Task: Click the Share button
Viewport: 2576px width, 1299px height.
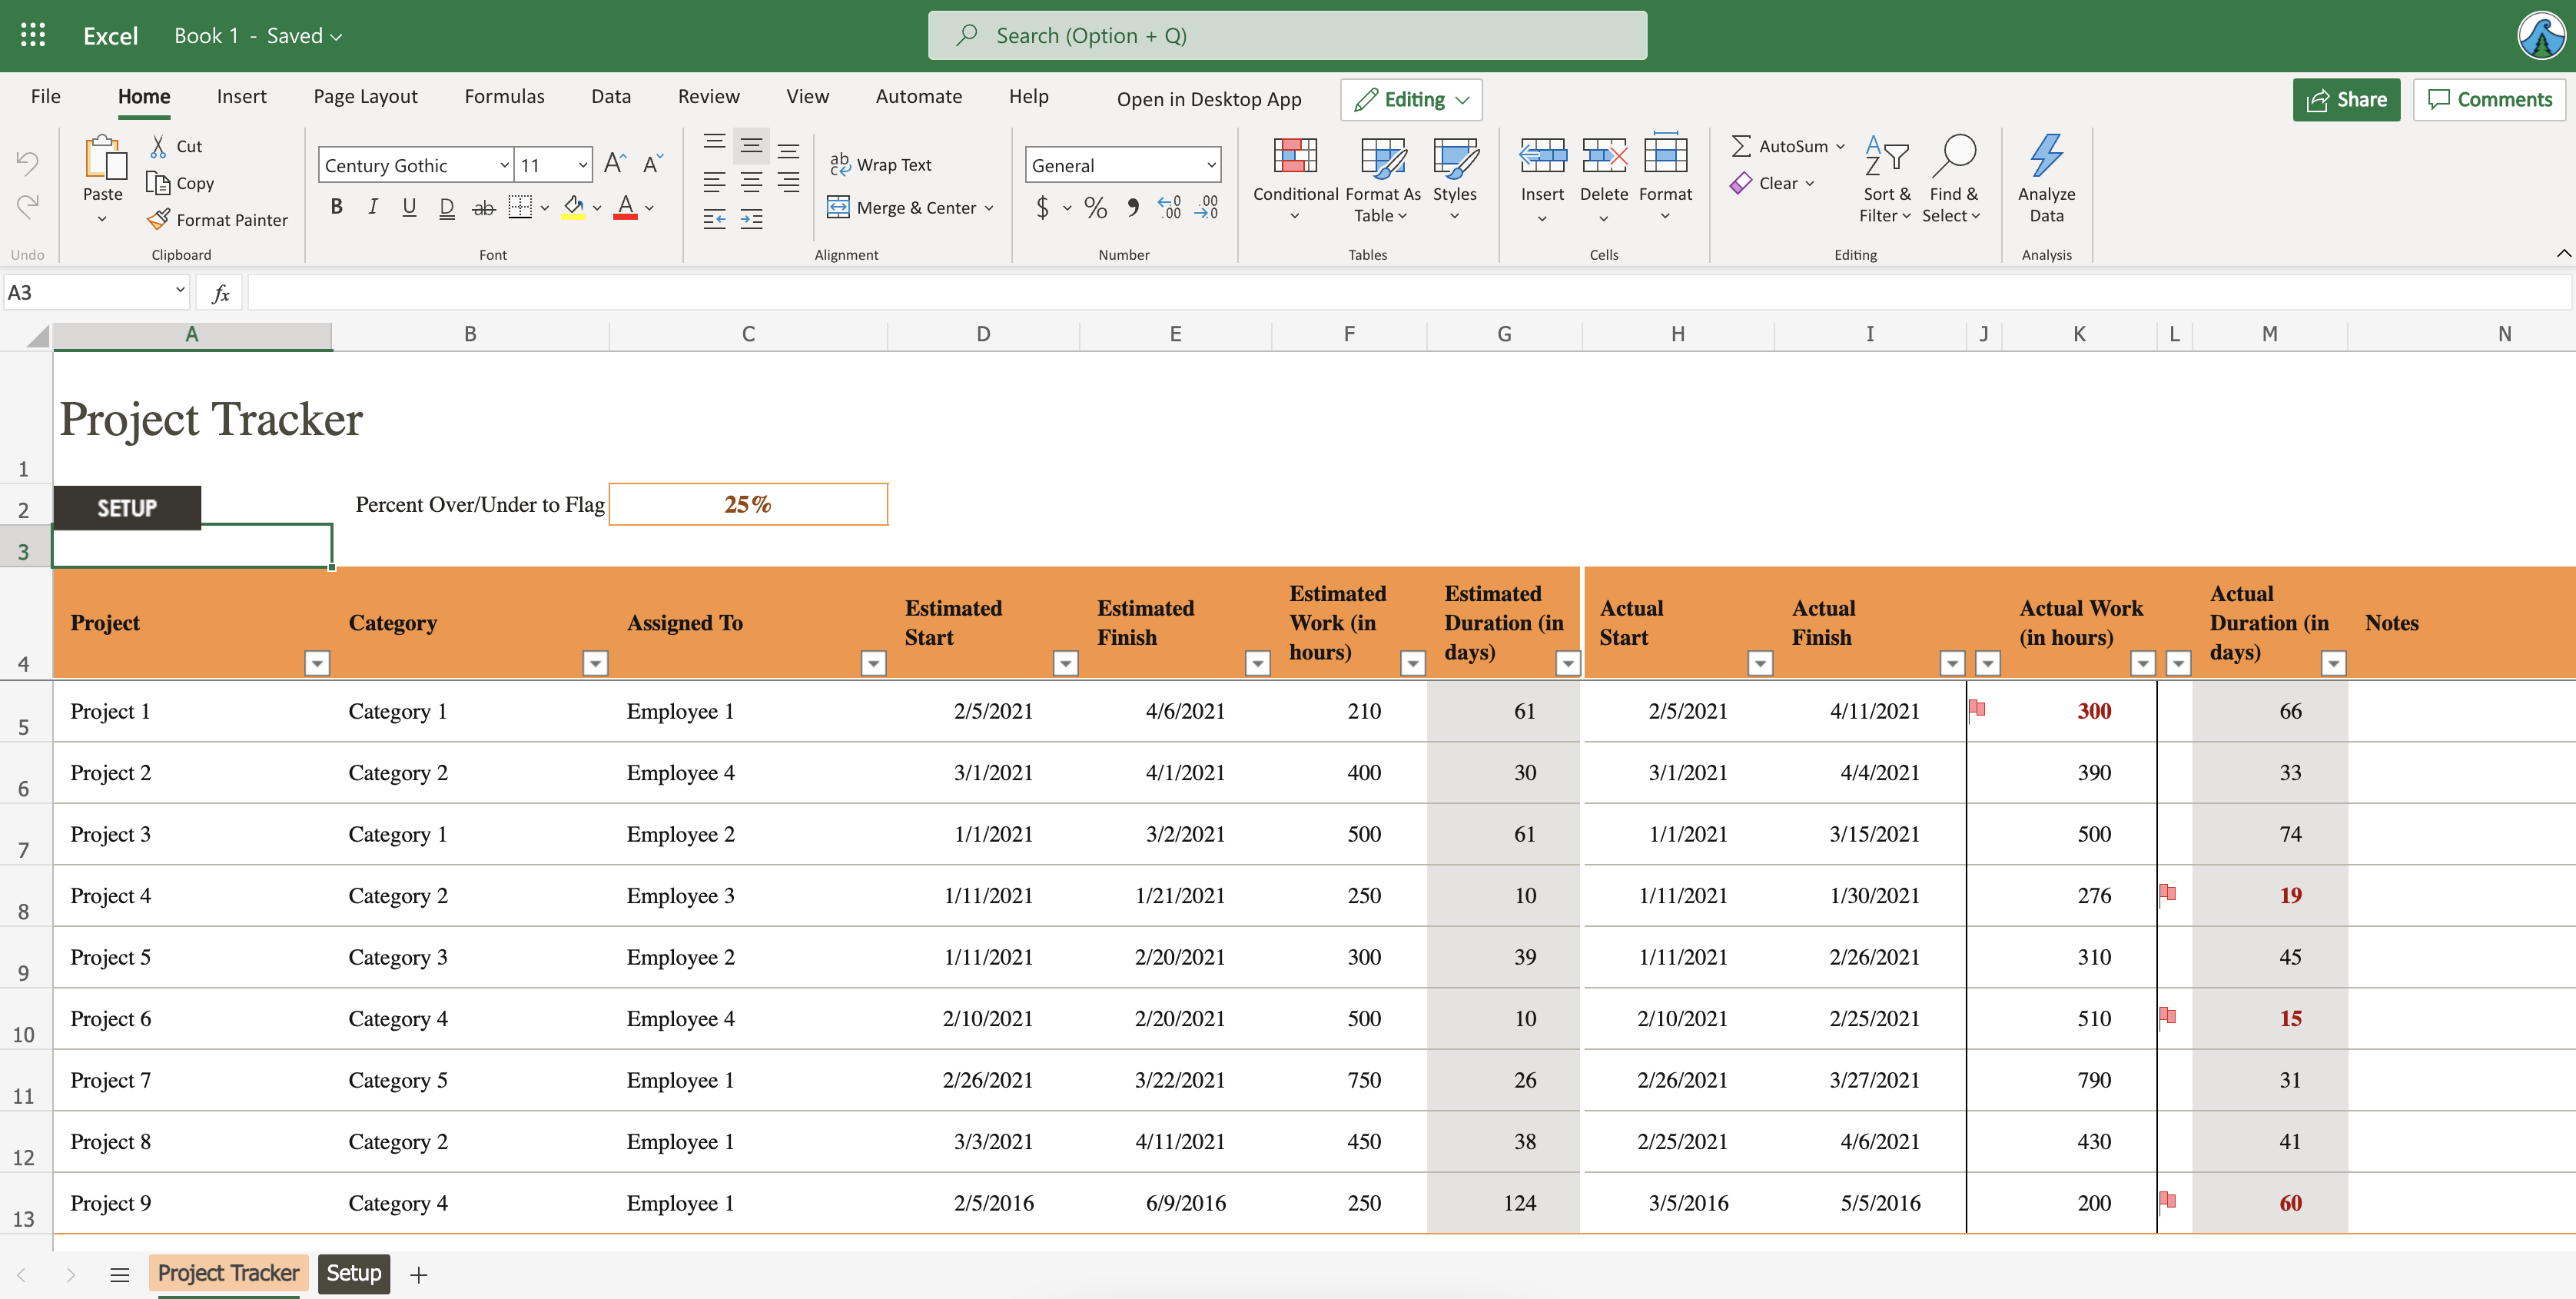Action: pos(2346,99)
